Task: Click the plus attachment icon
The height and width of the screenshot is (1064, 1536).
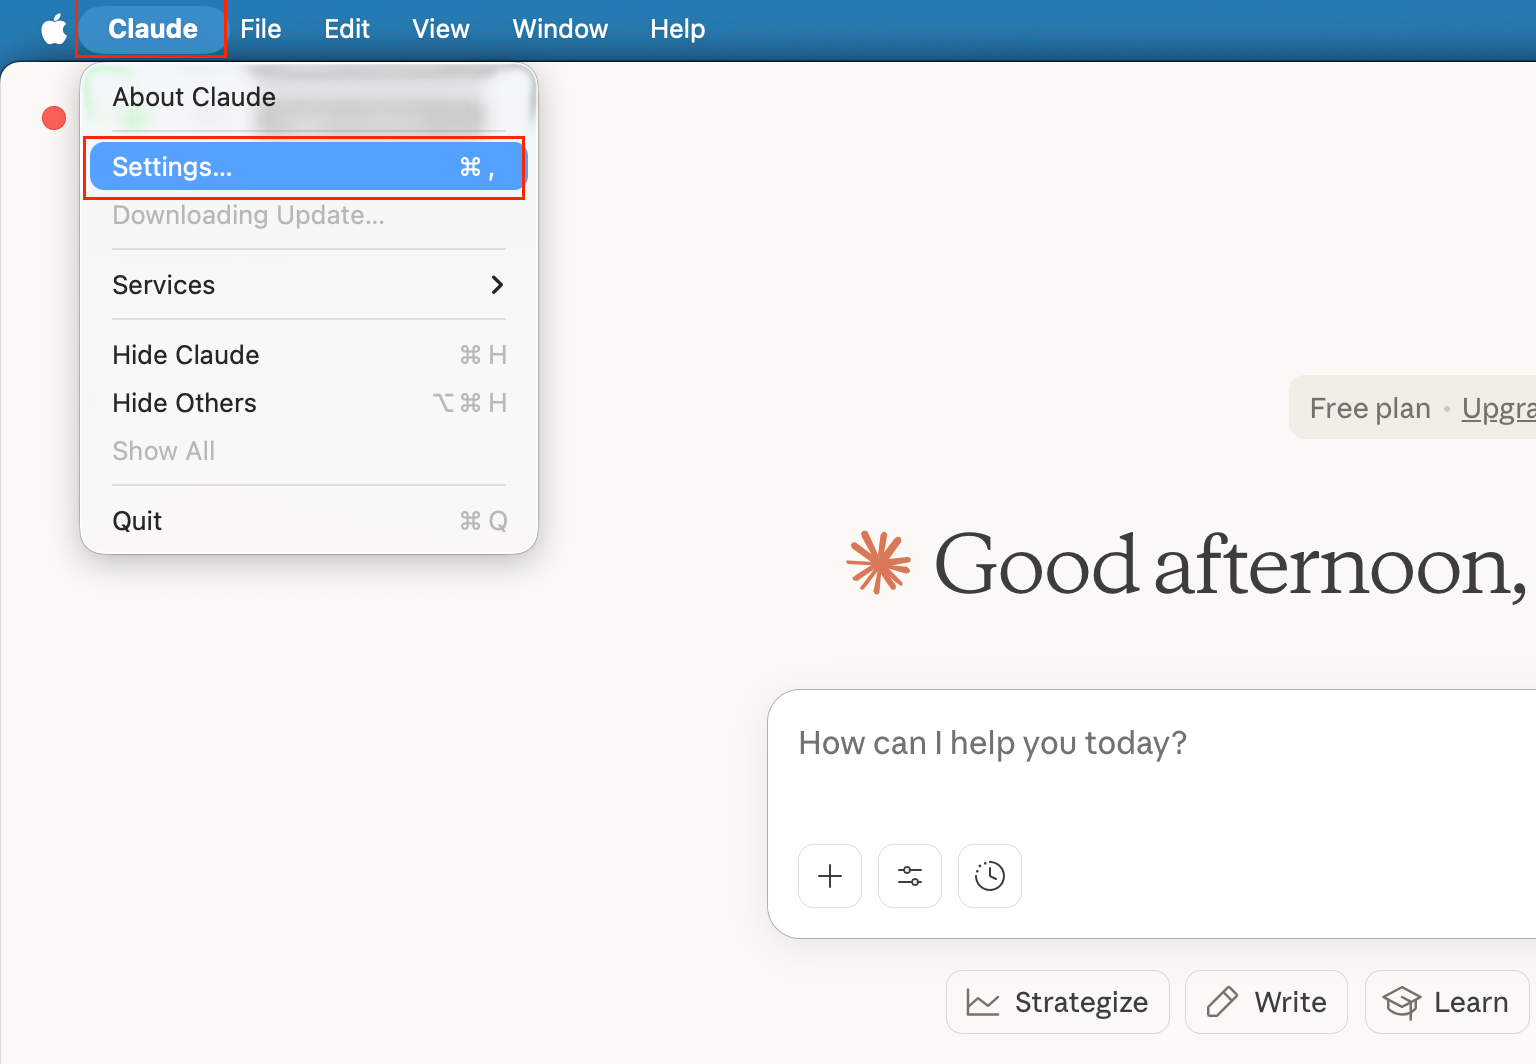Action: point(830,876)
